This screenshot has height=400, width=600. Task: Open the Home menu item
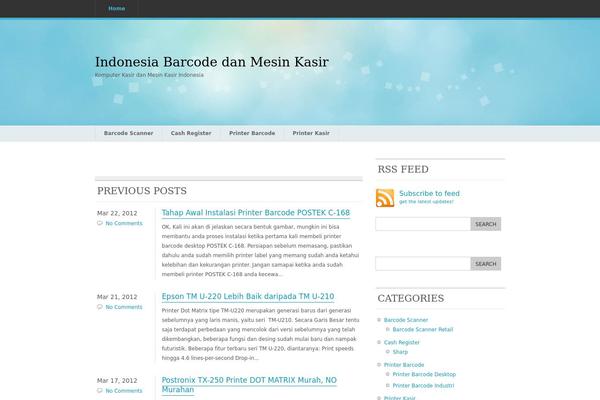[116, 8]
